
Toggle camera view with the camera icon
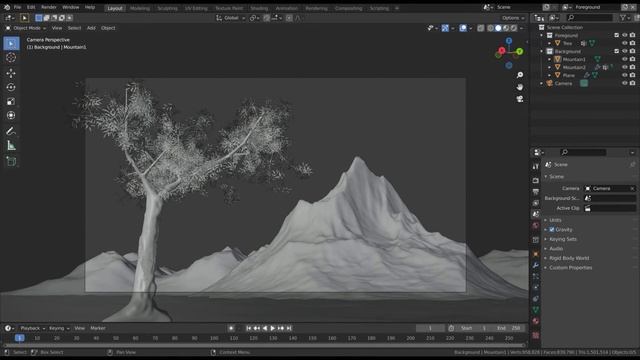(520, 99)
